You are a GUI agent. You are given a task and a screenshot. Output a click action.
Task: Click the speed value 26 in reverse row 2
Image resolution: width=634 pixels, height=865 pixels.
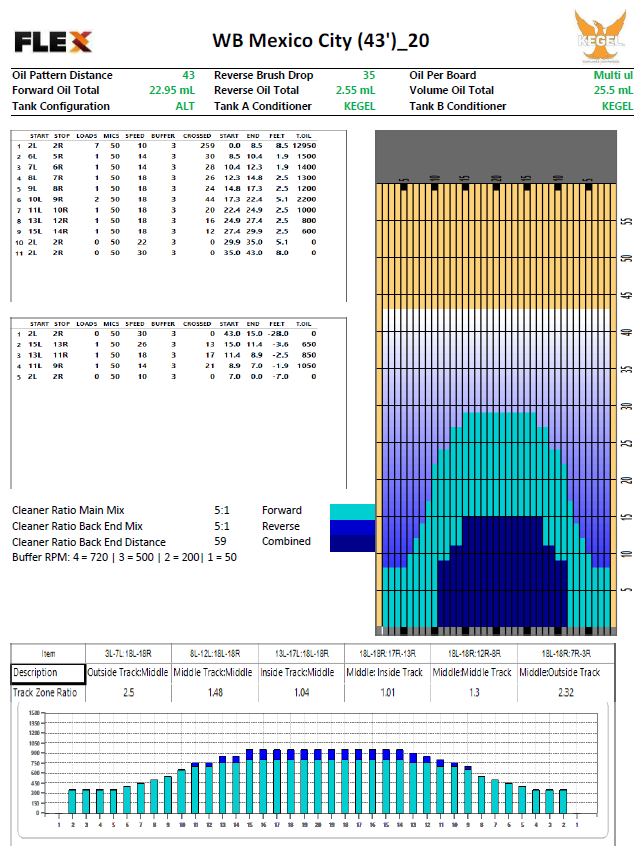point(142,344)
